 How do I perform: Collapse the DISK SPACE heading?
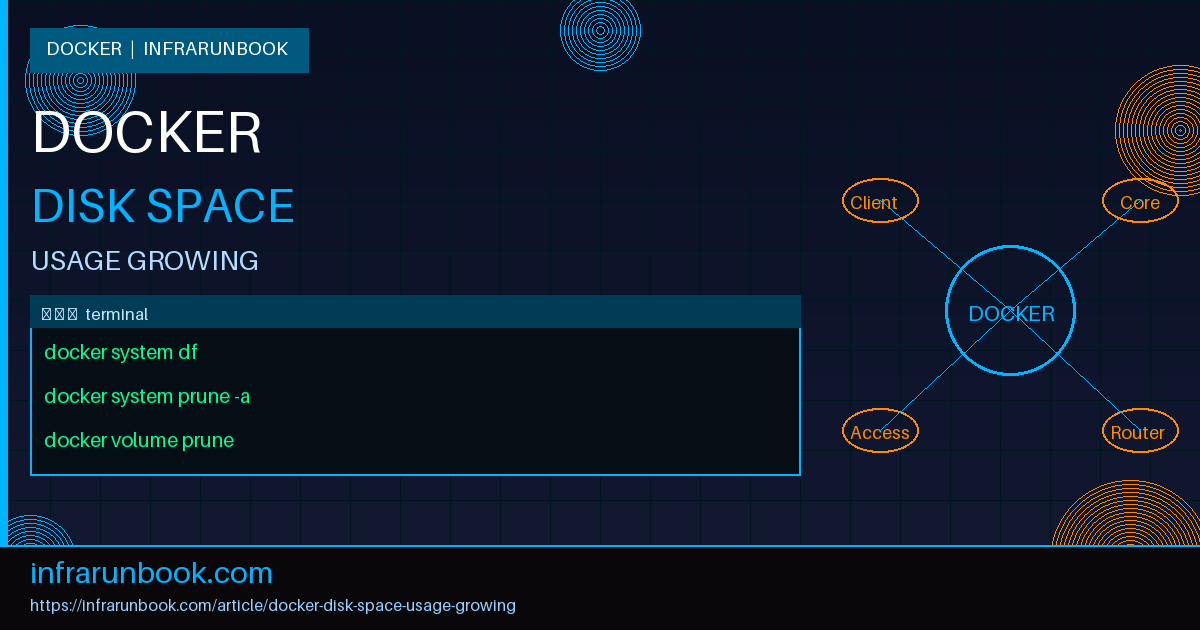click(162, 206)
